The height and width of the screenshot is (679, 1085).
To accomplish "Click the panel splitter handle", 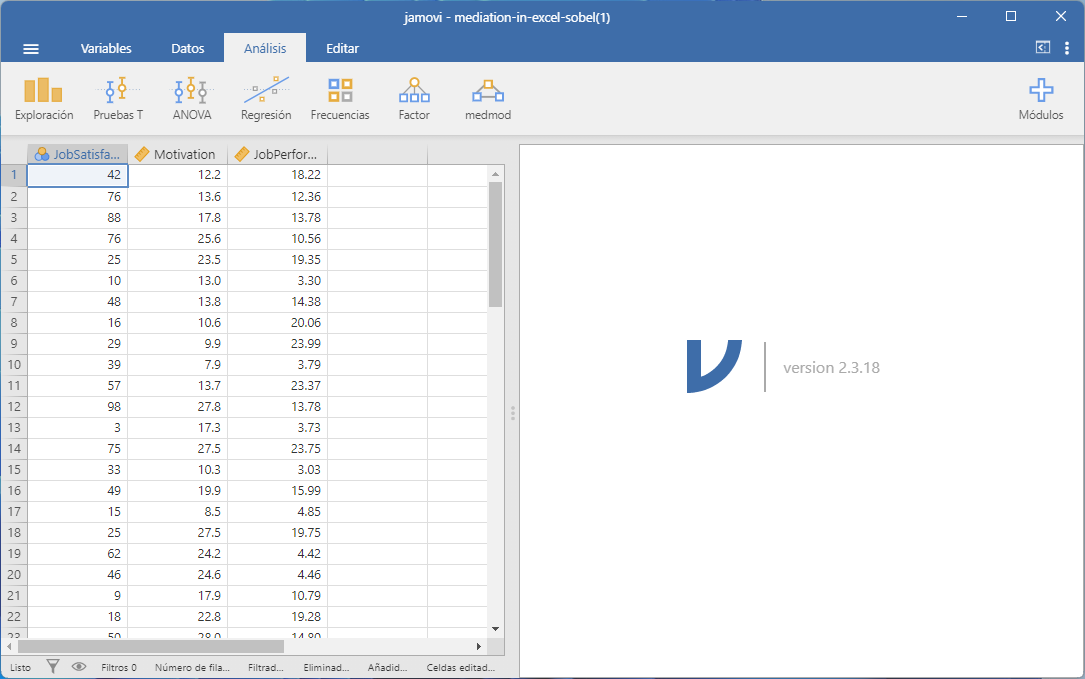I will tap(512, 412).
